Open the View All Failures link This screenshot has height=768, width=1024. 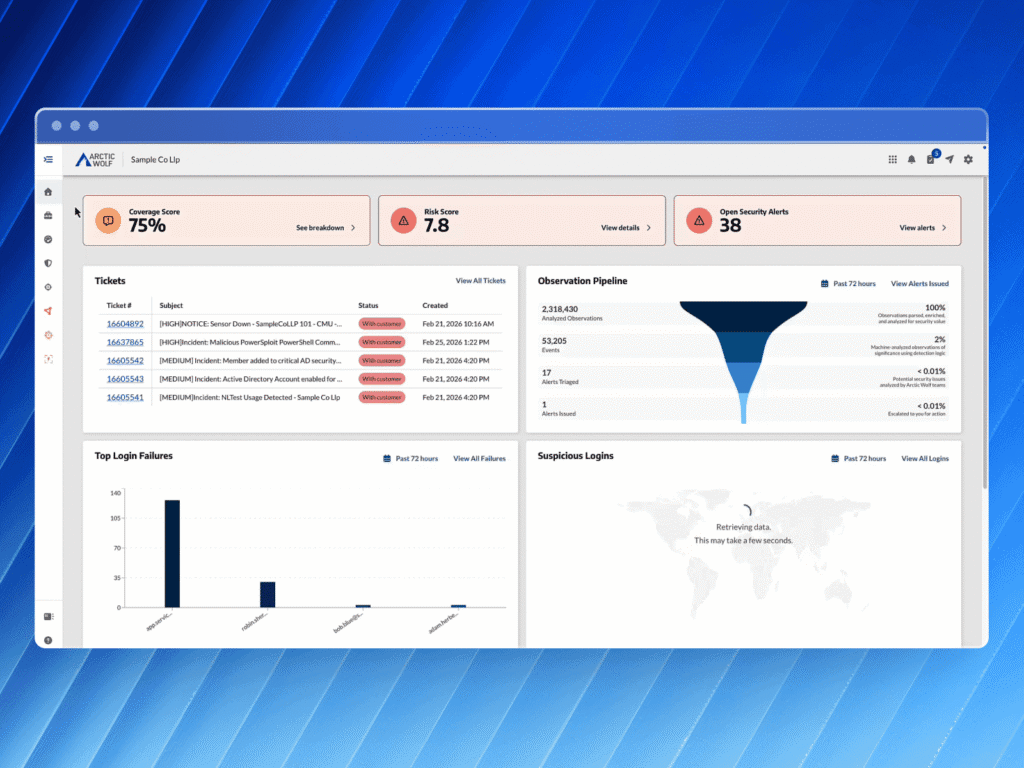tap(479, 458)
